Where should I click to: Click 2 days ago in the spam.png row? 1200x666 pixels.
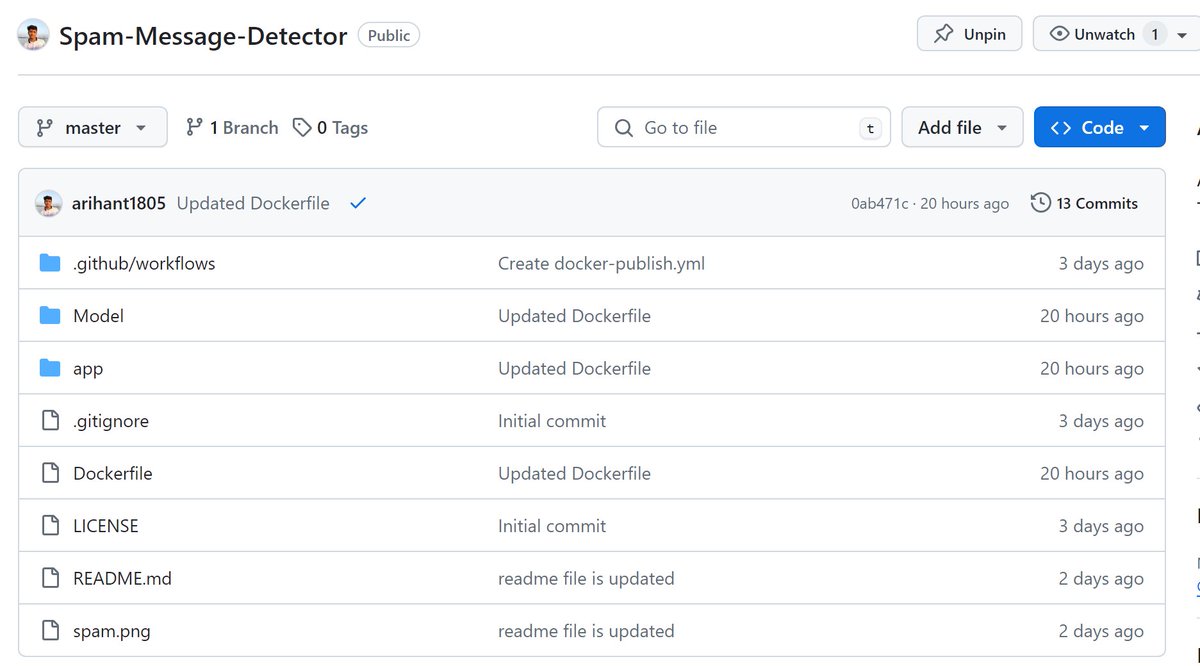1101,631
